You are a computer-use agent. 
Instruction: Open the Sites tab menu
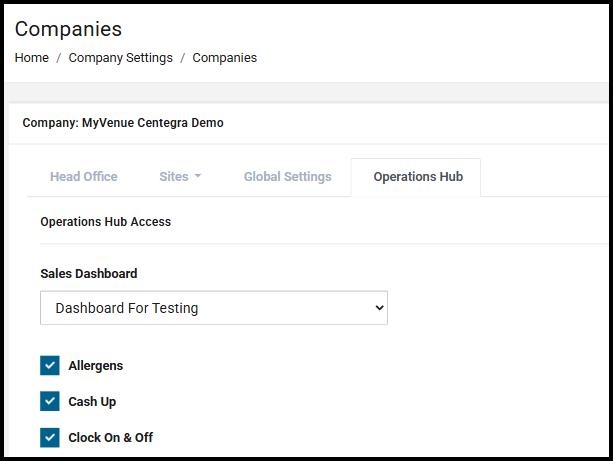179,177
